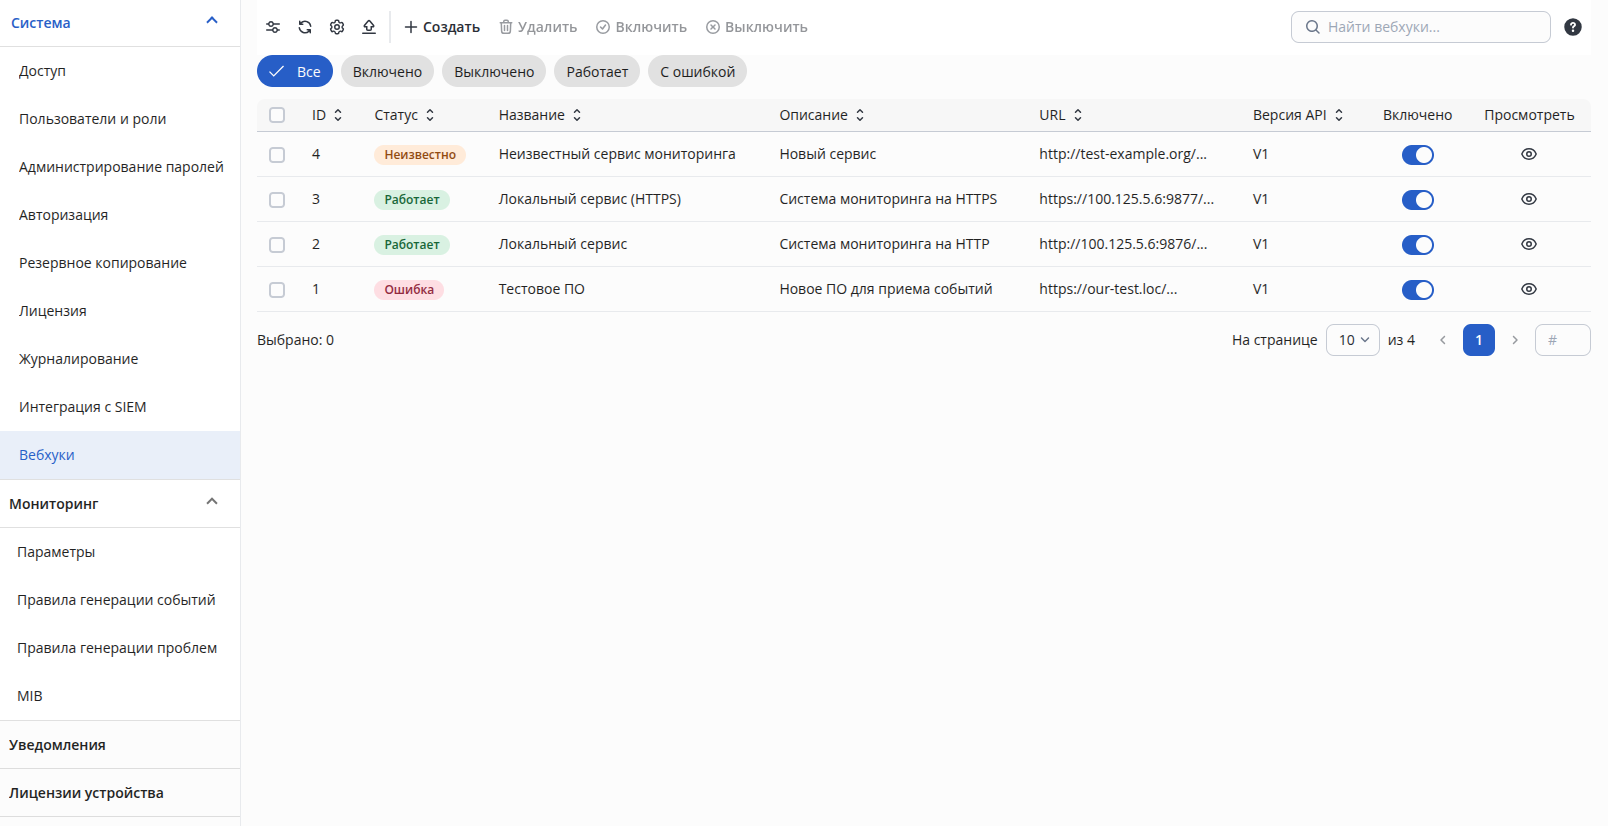Viewport: 1608px width, 826px height.
Task: Select the Работает filter tab
Action: pyautogui.click(x=597, y=71)
